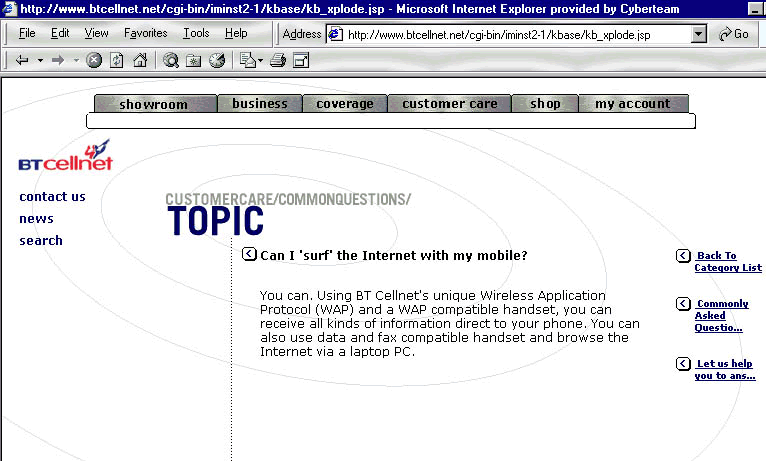Image resolution: width=766 pixels, height=461 pixels.
Task: Select the my account tab
Action: (x=633, y=104)
